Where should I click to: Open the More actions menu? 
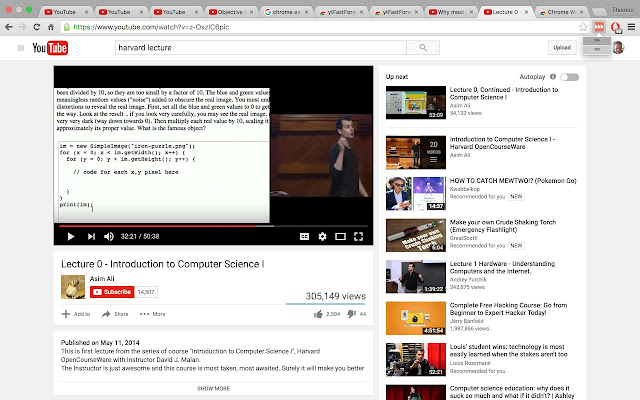[152, 314]
